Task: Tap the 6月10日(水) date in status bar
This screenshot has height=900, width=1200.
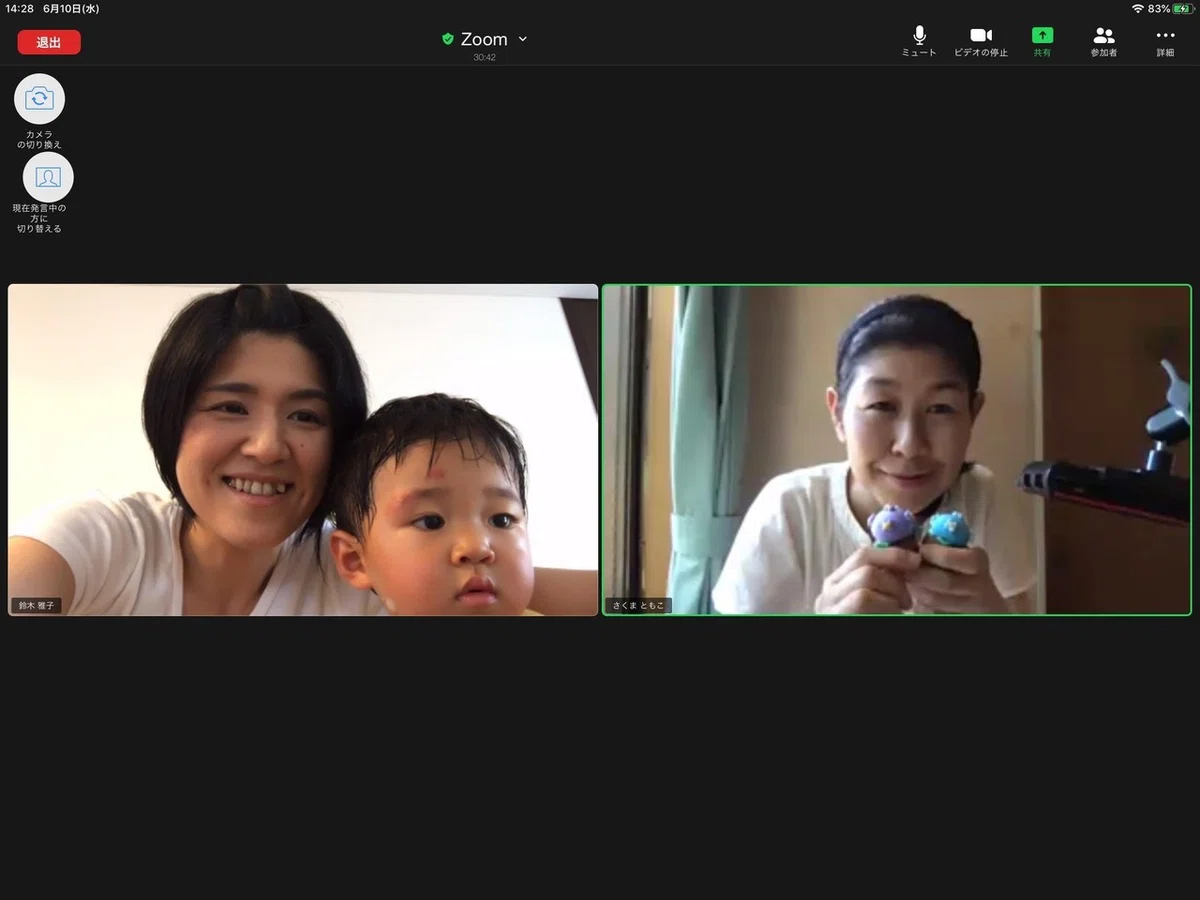Action: point(71,8)
